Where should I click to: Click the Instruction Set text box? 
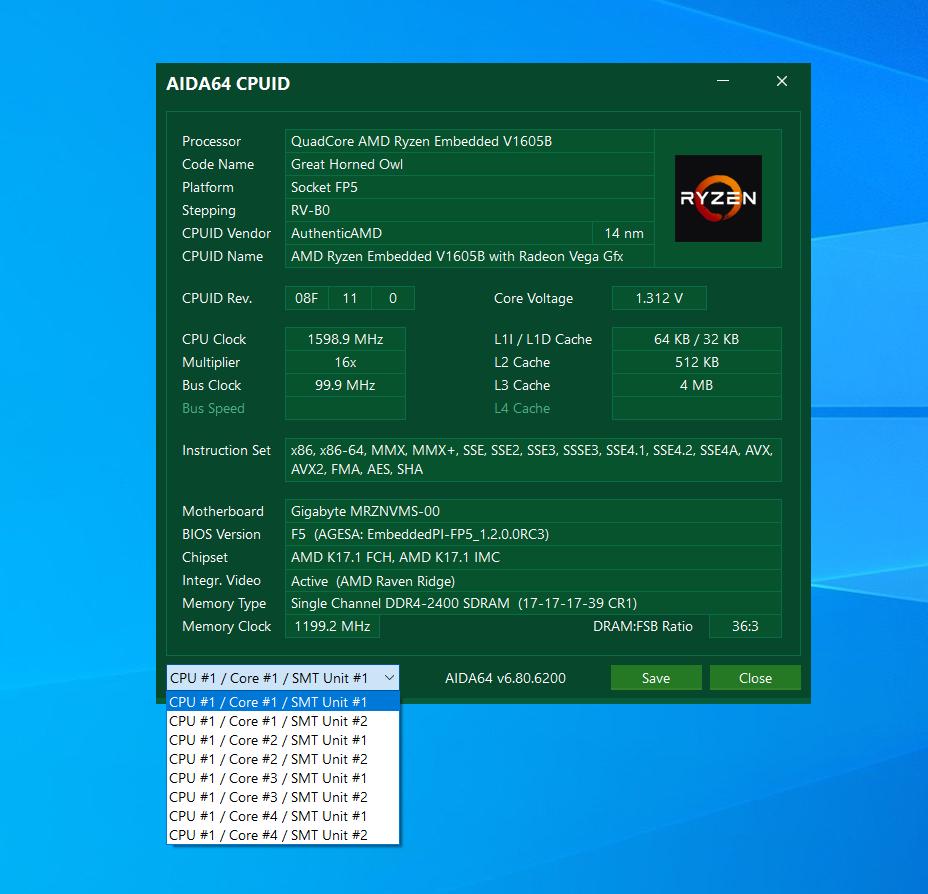[532, 460]
